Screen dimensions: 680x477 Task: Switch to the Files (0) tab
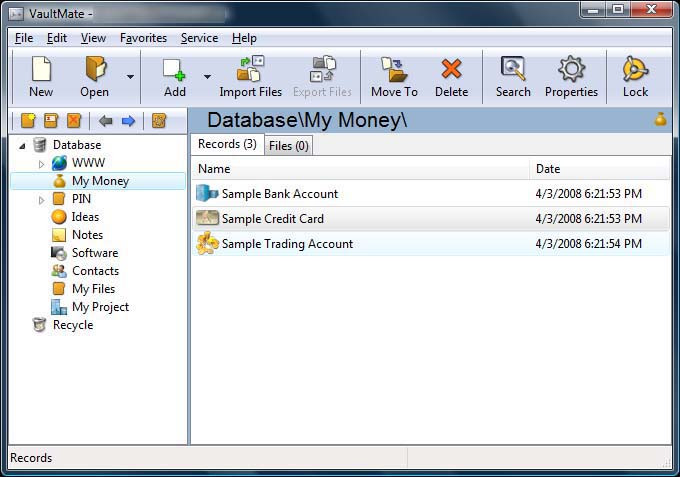click(289, 146)
